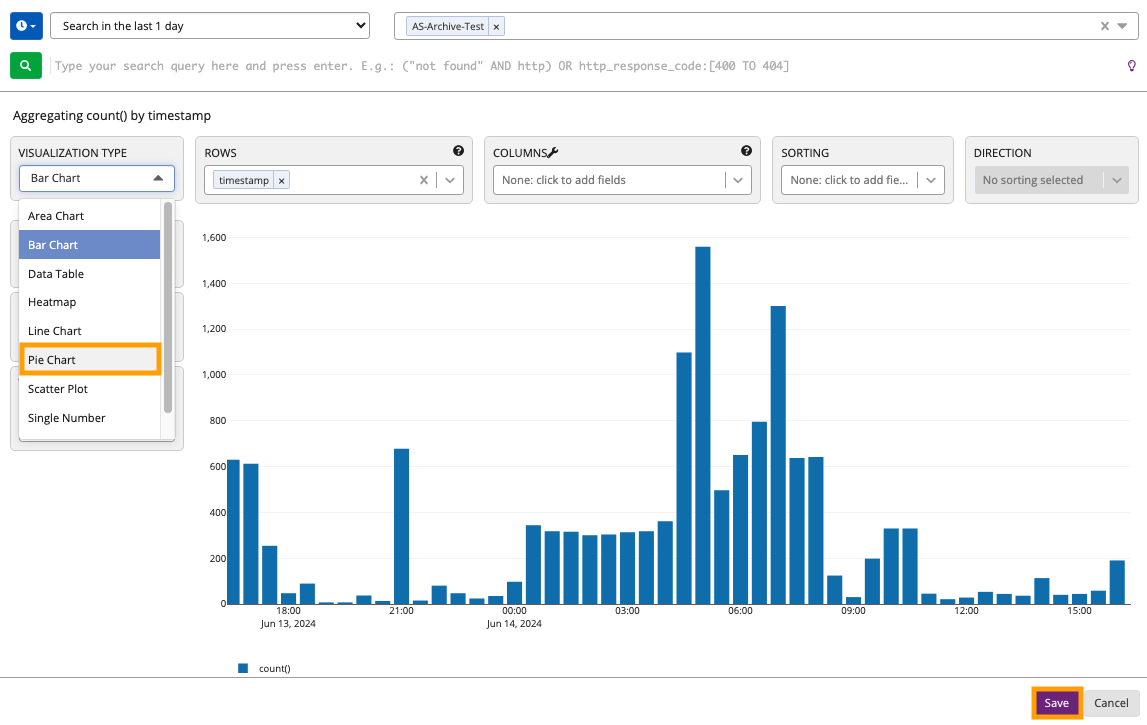Remove the AS-Archive-Test stream tag
The height and width of the screenshot is (725, 1147).
tap(497, 27)
